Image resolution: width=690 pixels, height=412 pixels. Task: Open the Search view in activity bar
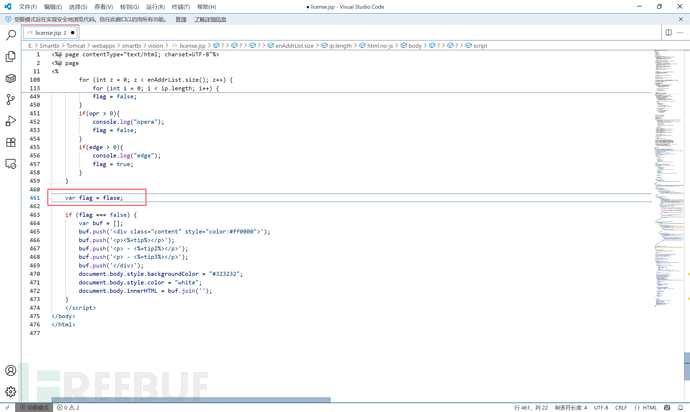[11, 35]
